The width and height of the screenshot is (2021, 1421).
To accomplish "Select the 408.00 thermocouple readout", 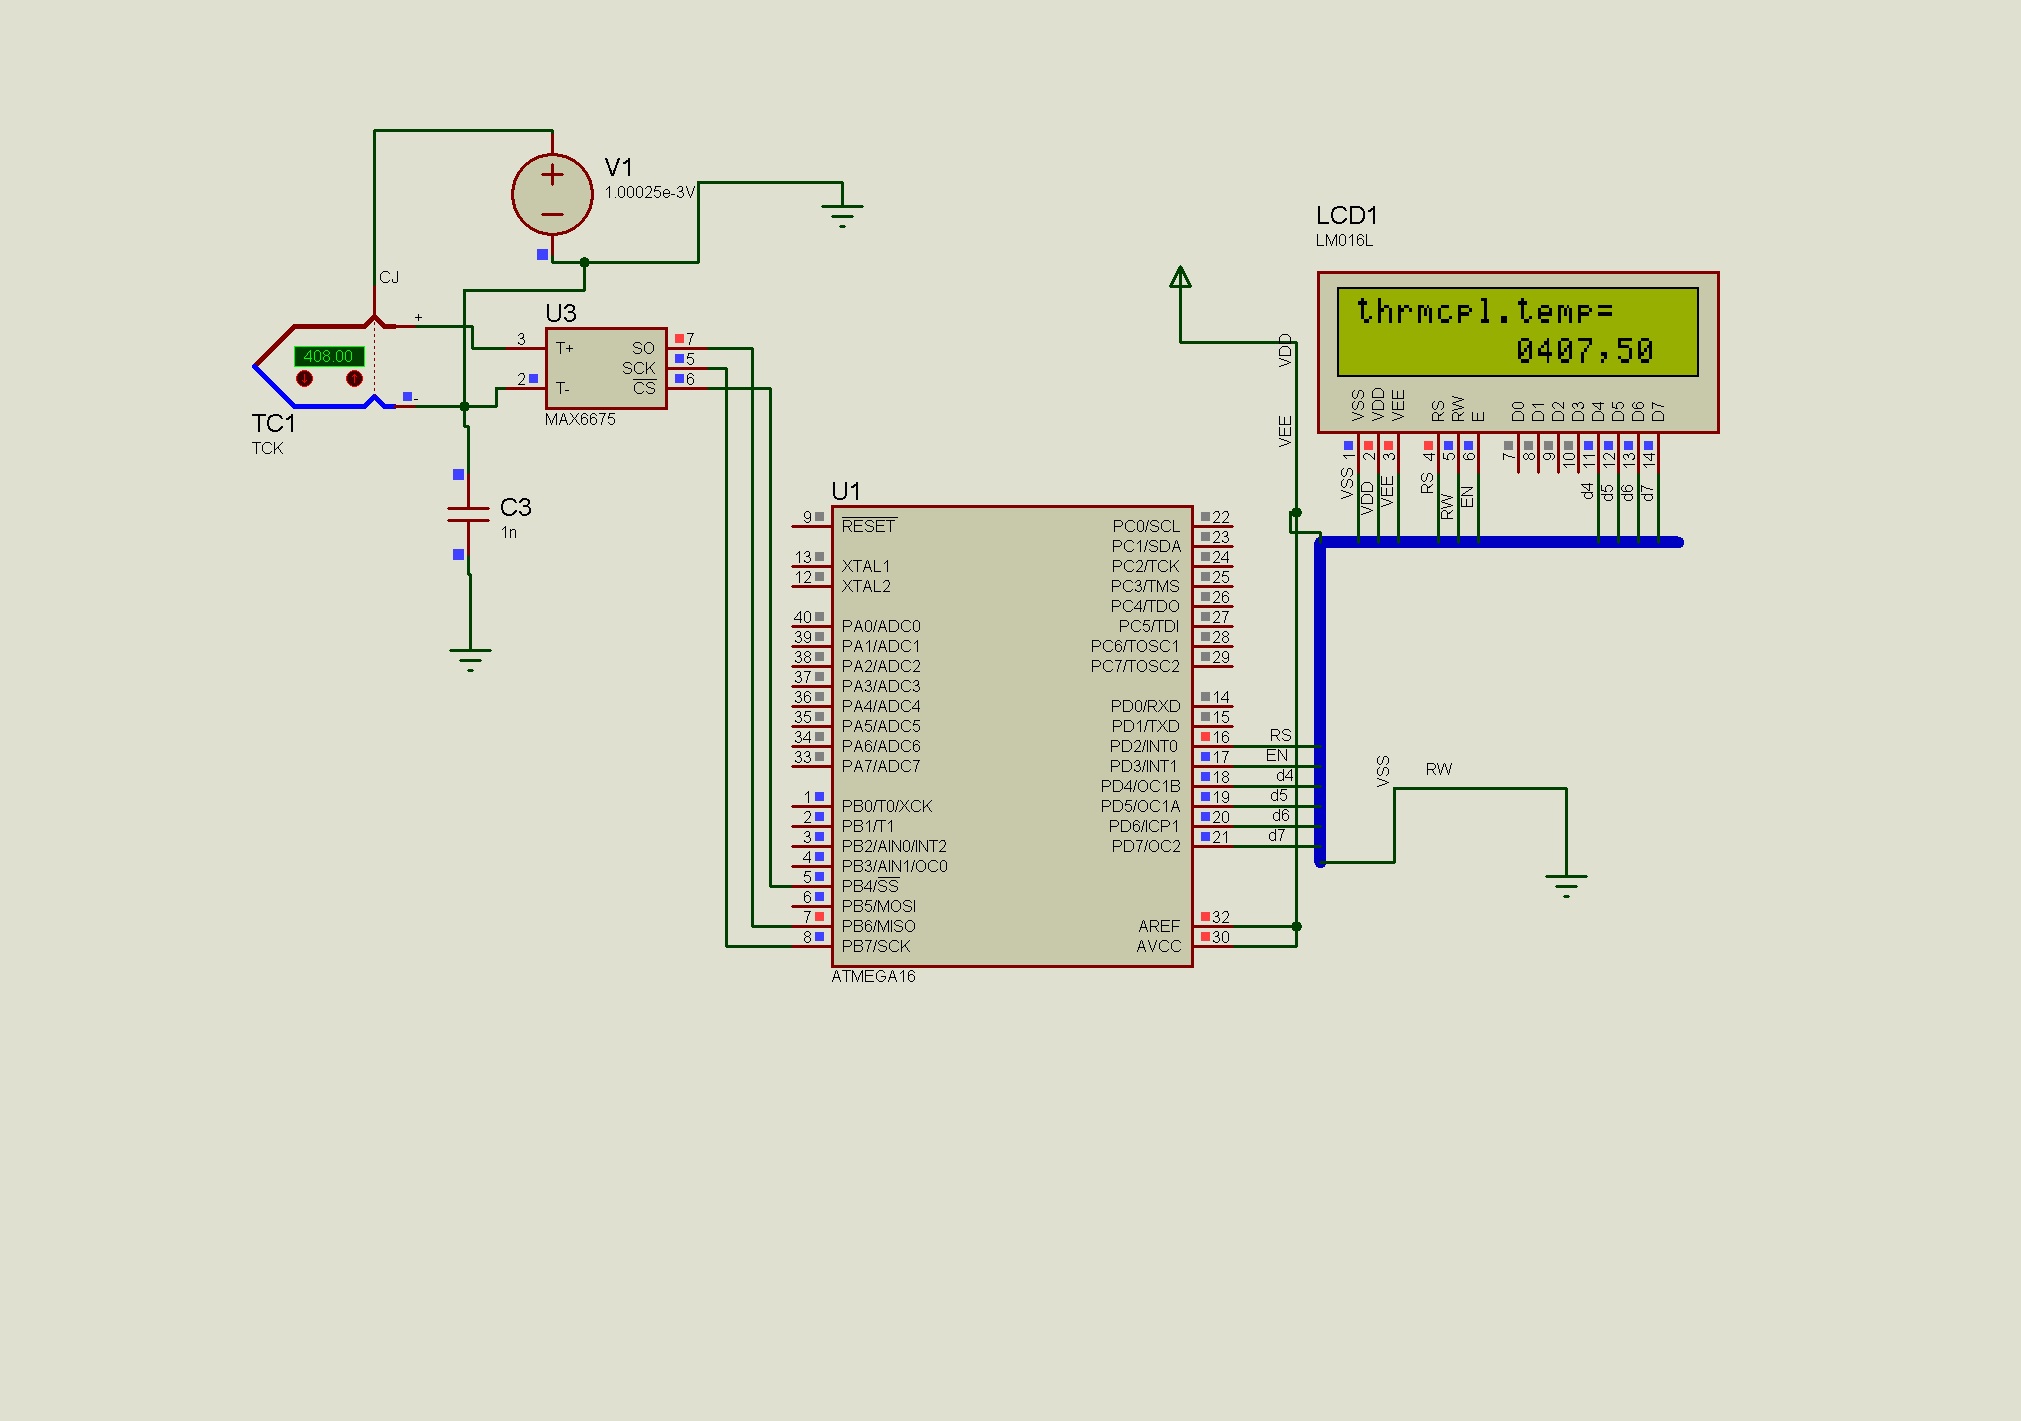I will tap(328, 356).
